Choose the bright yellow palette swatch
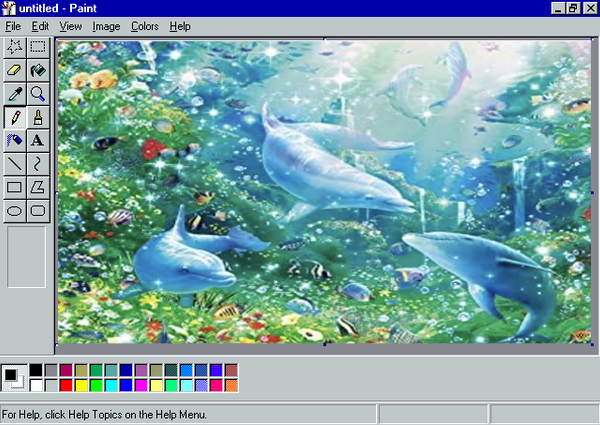Image resolution: width=600 pixels, height=425 pixels. point(81,385)
